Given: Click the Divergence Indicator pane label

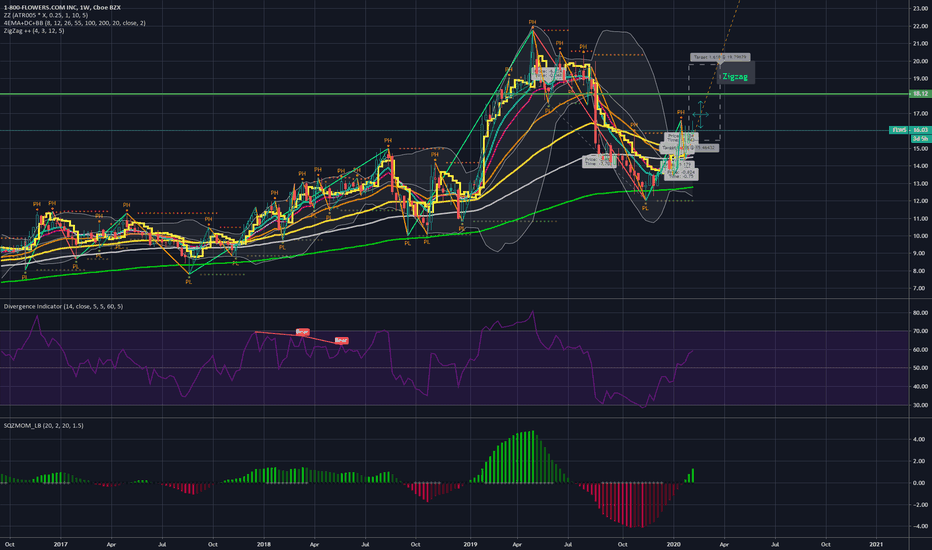Looking at the screenshot, I should [x=63, y=306].
